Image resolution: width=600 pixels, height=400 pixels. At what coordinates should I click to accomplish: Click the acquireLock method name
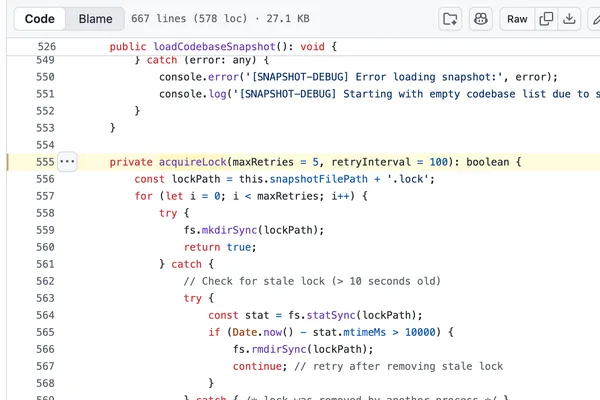193,162
